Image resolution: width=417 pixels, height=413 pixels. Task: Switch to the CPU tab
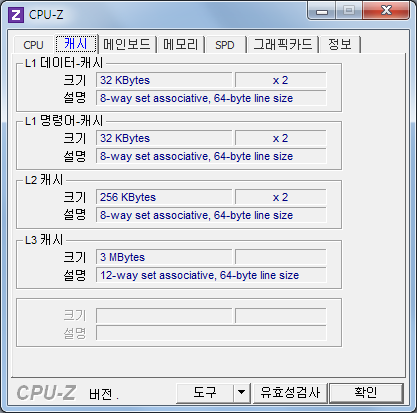click(33, 45)
